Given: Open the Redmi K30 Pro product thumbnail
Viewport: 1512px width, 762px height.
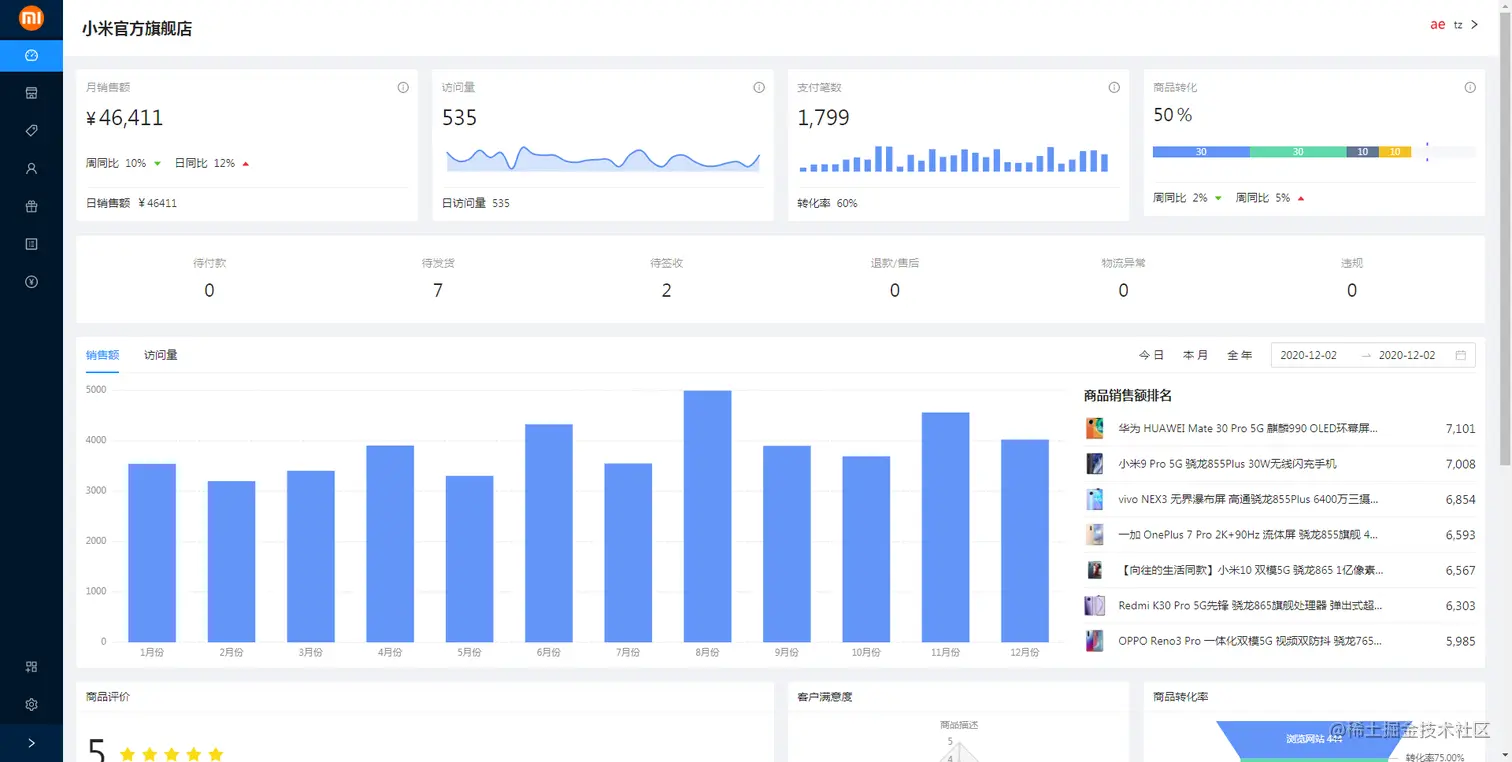Looking at the screenshot, I should pyautogui.click(x=1094, y=606).
